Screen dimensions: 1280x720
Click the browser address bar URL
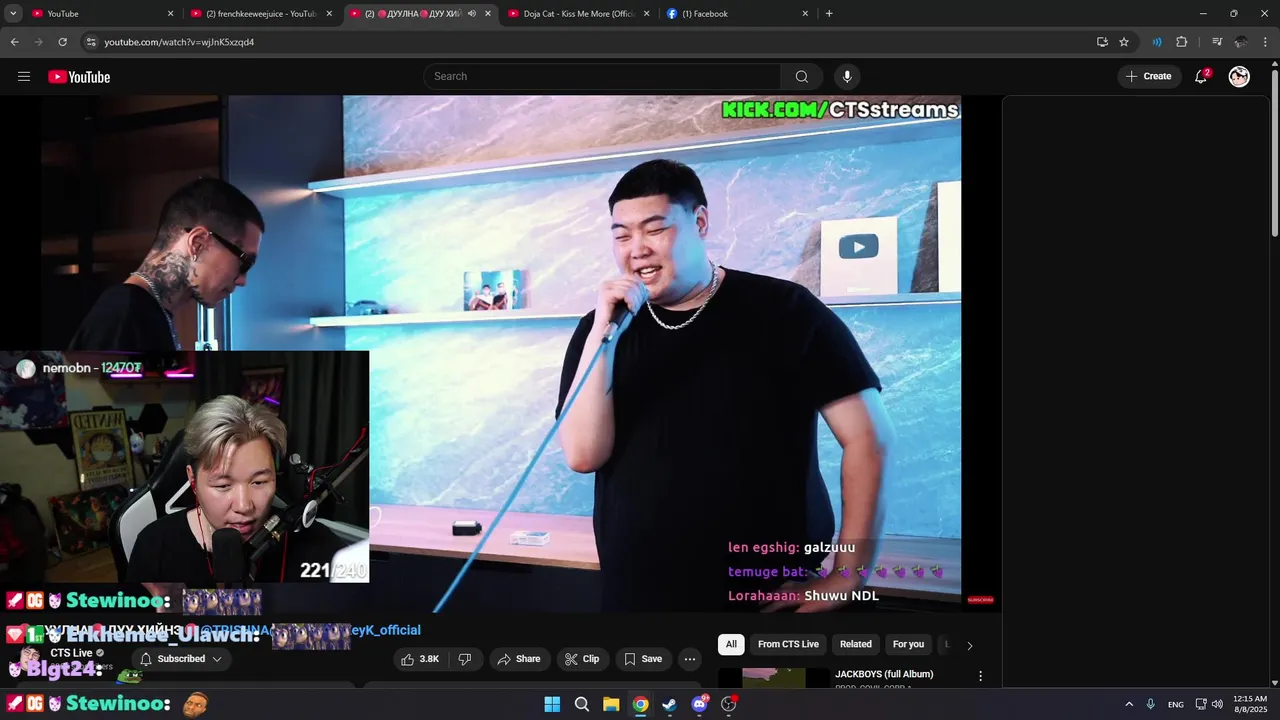click(x=179, y=42)
